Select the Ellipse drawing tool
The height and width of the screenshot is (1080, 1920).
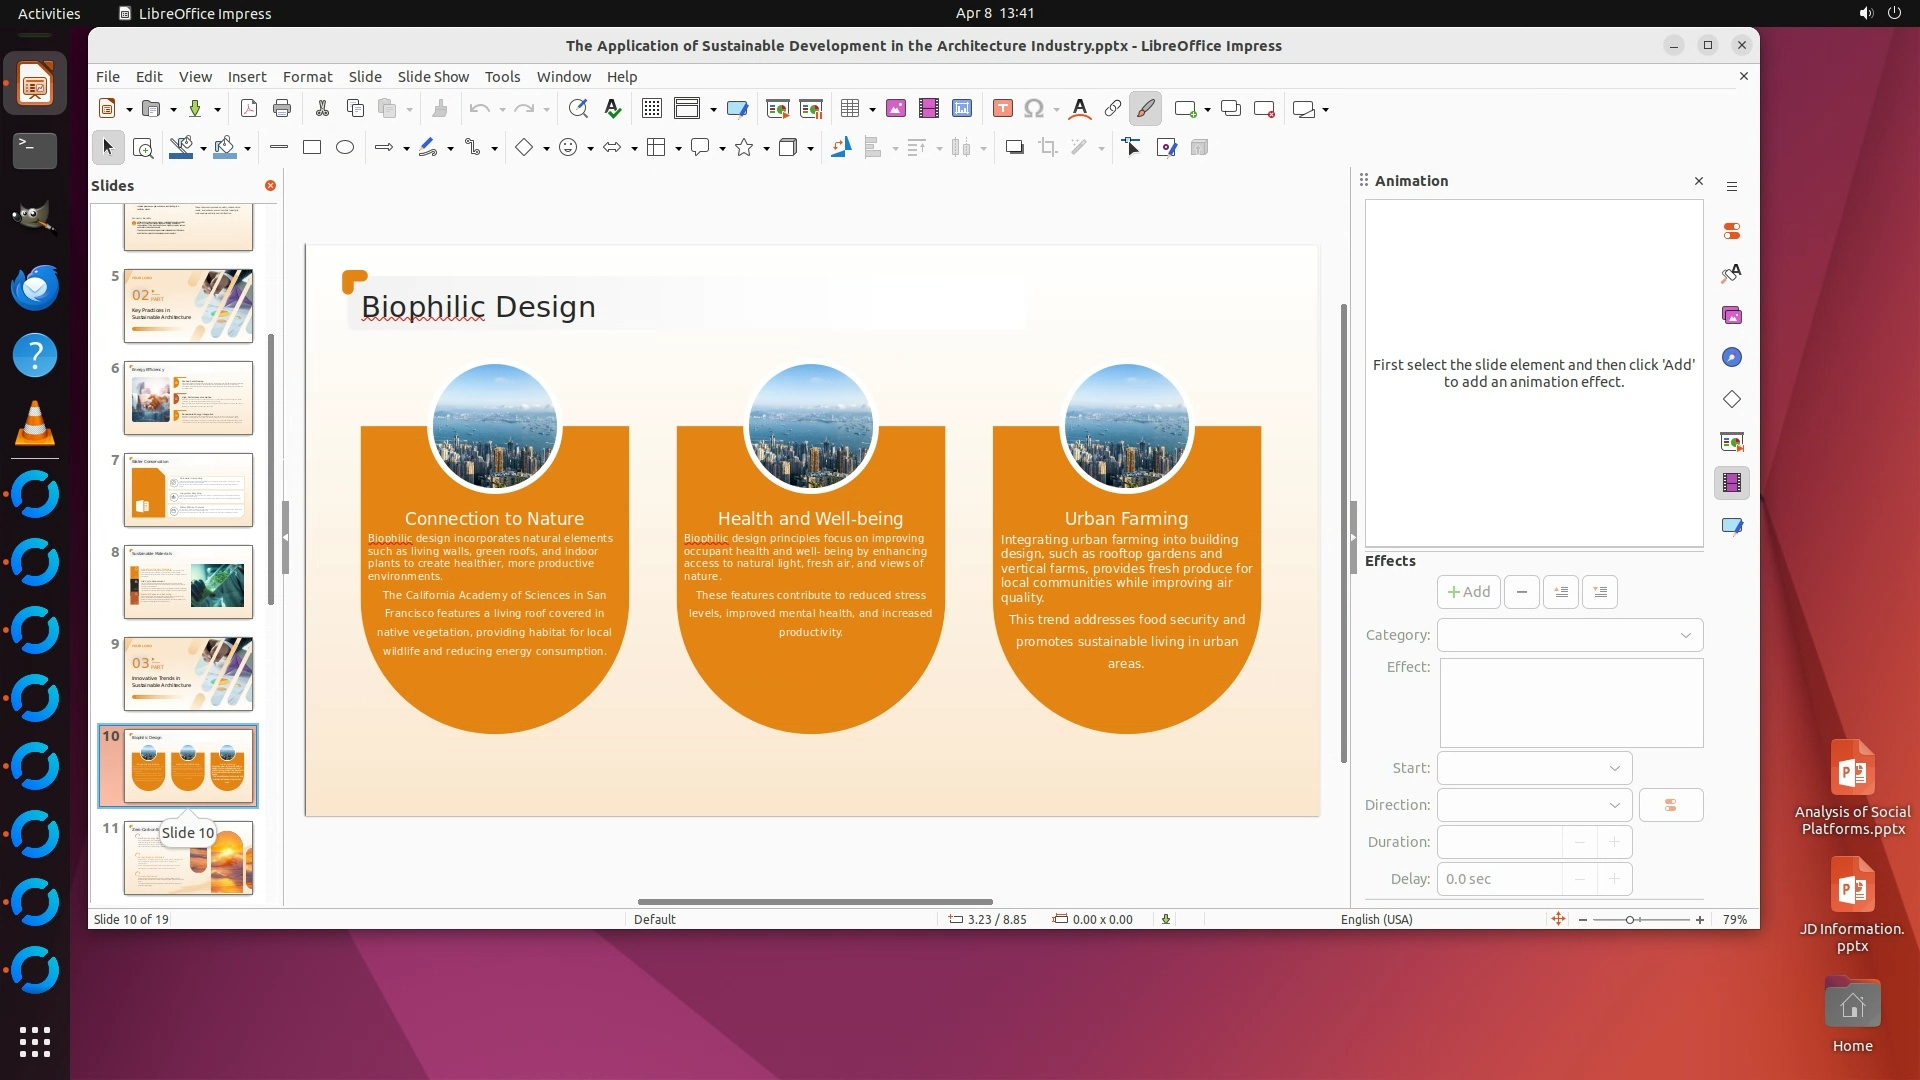point(345,148)
